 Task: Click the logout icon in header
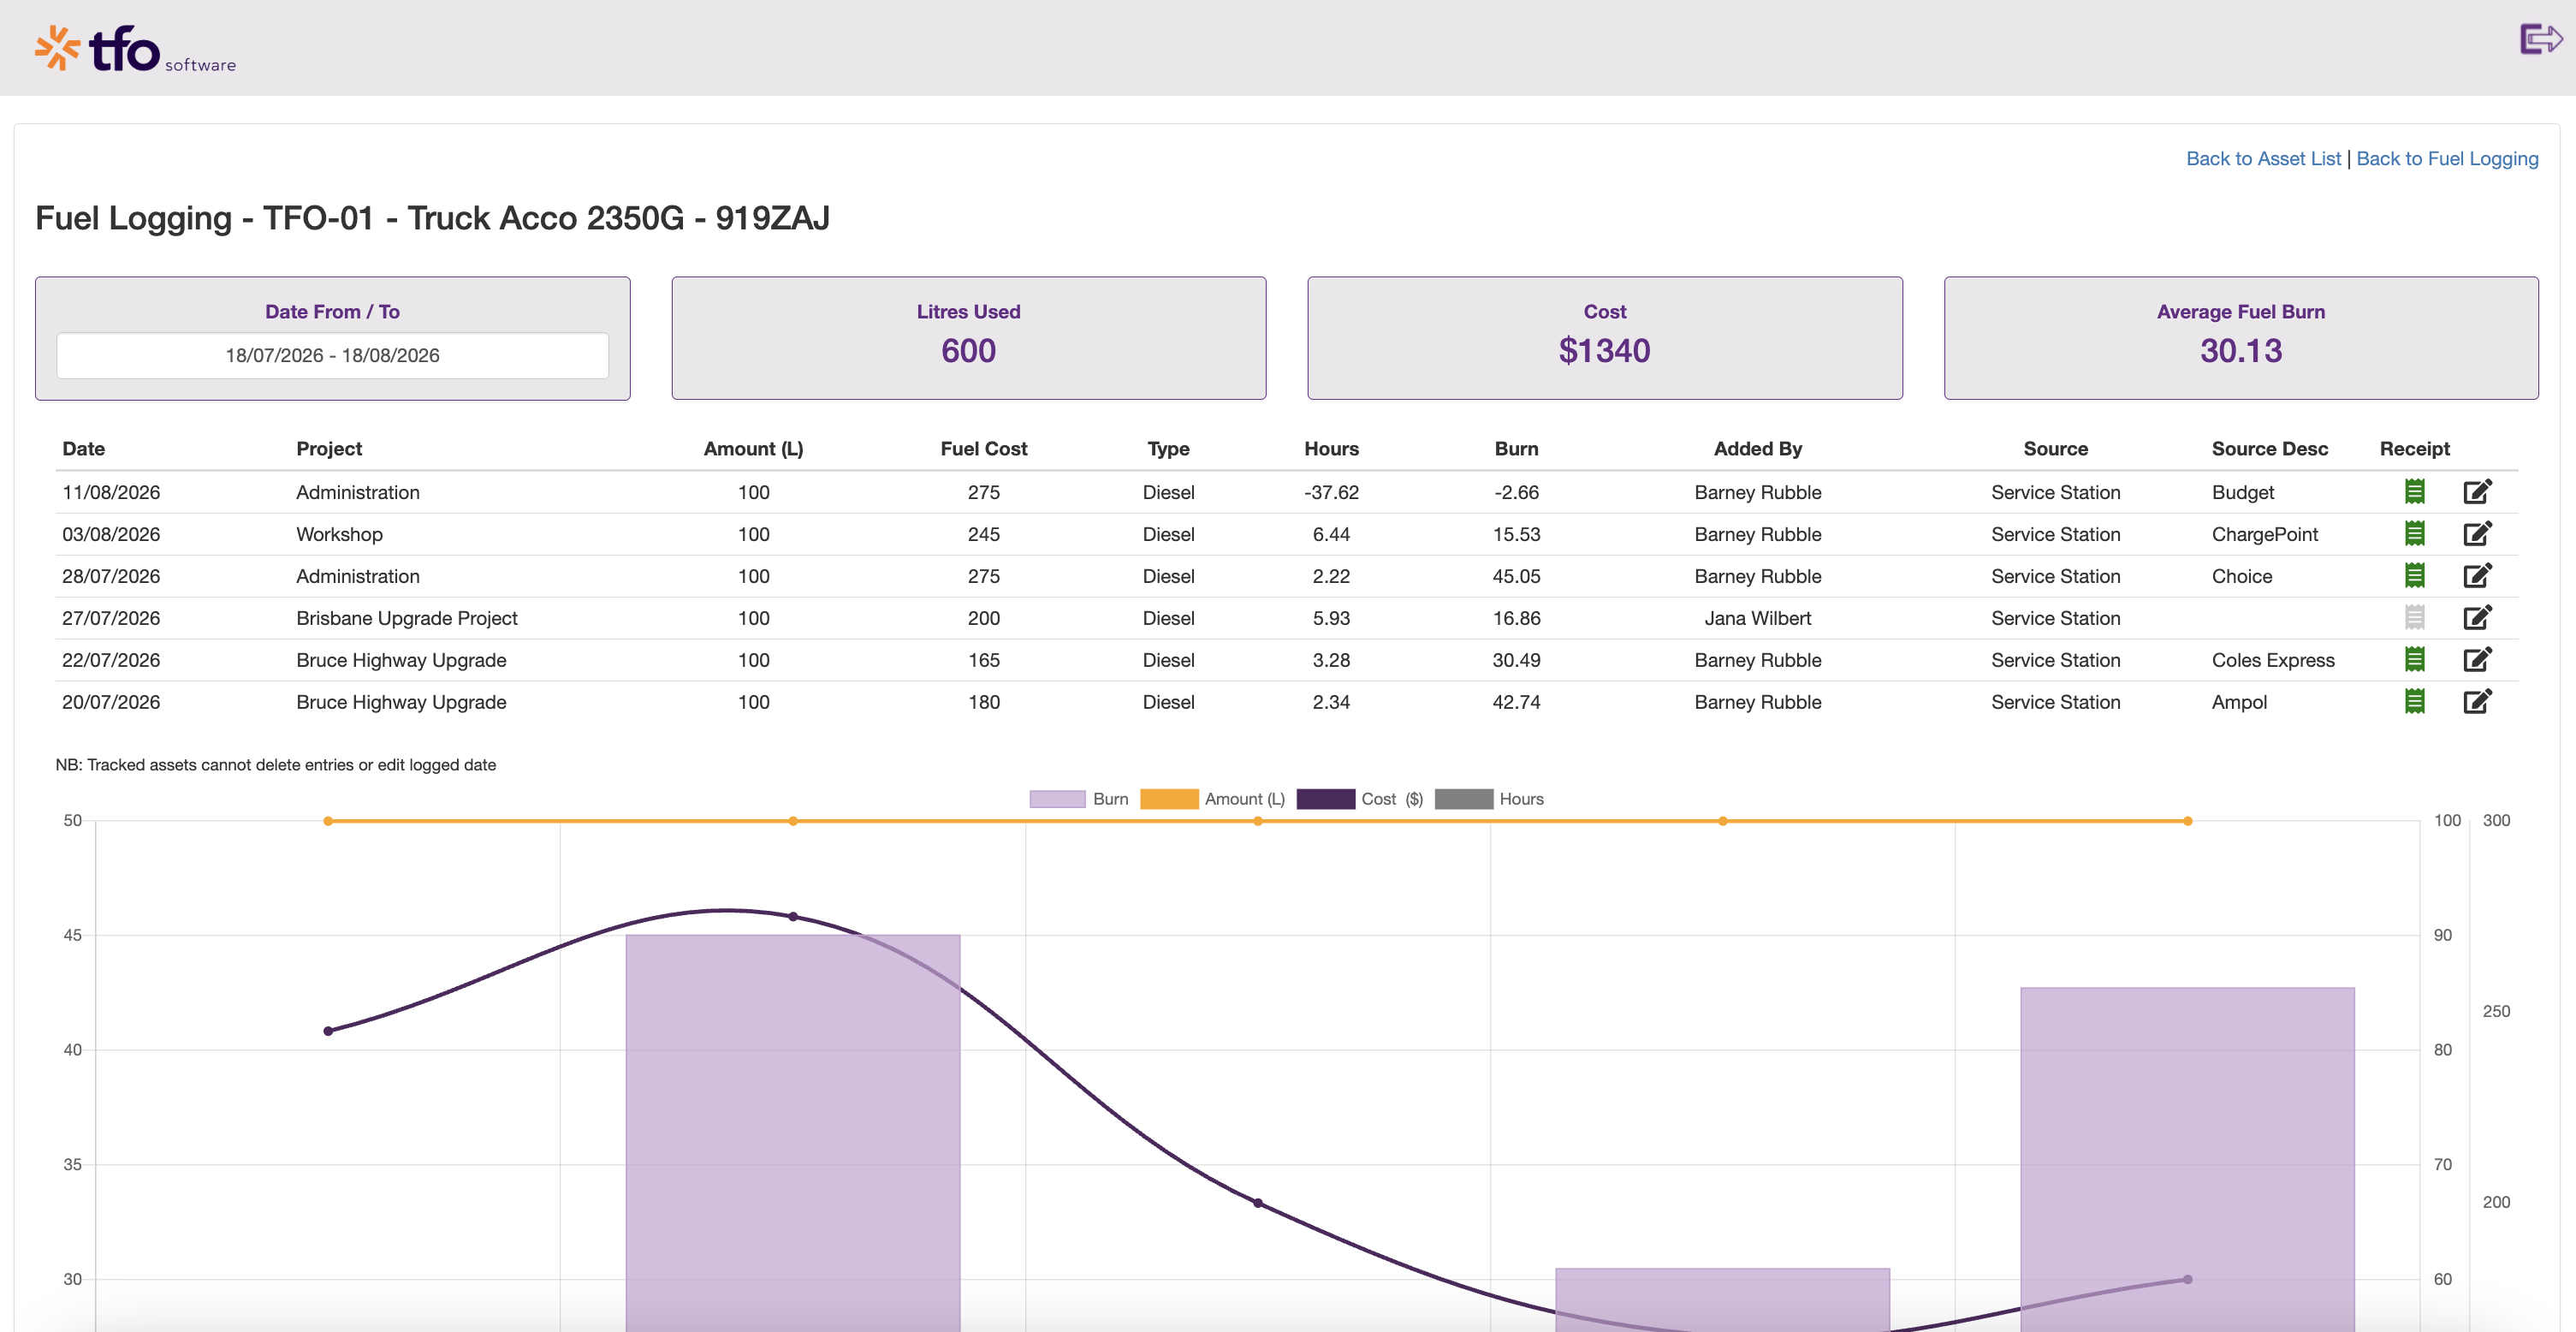[2540, 39]
